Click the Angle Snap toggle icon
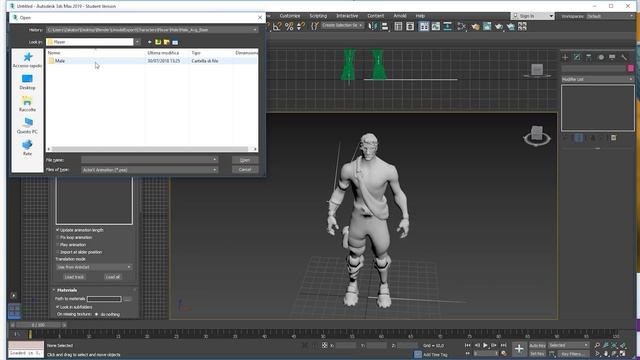This screenshot has height=360, width=640. coord(277,27)
